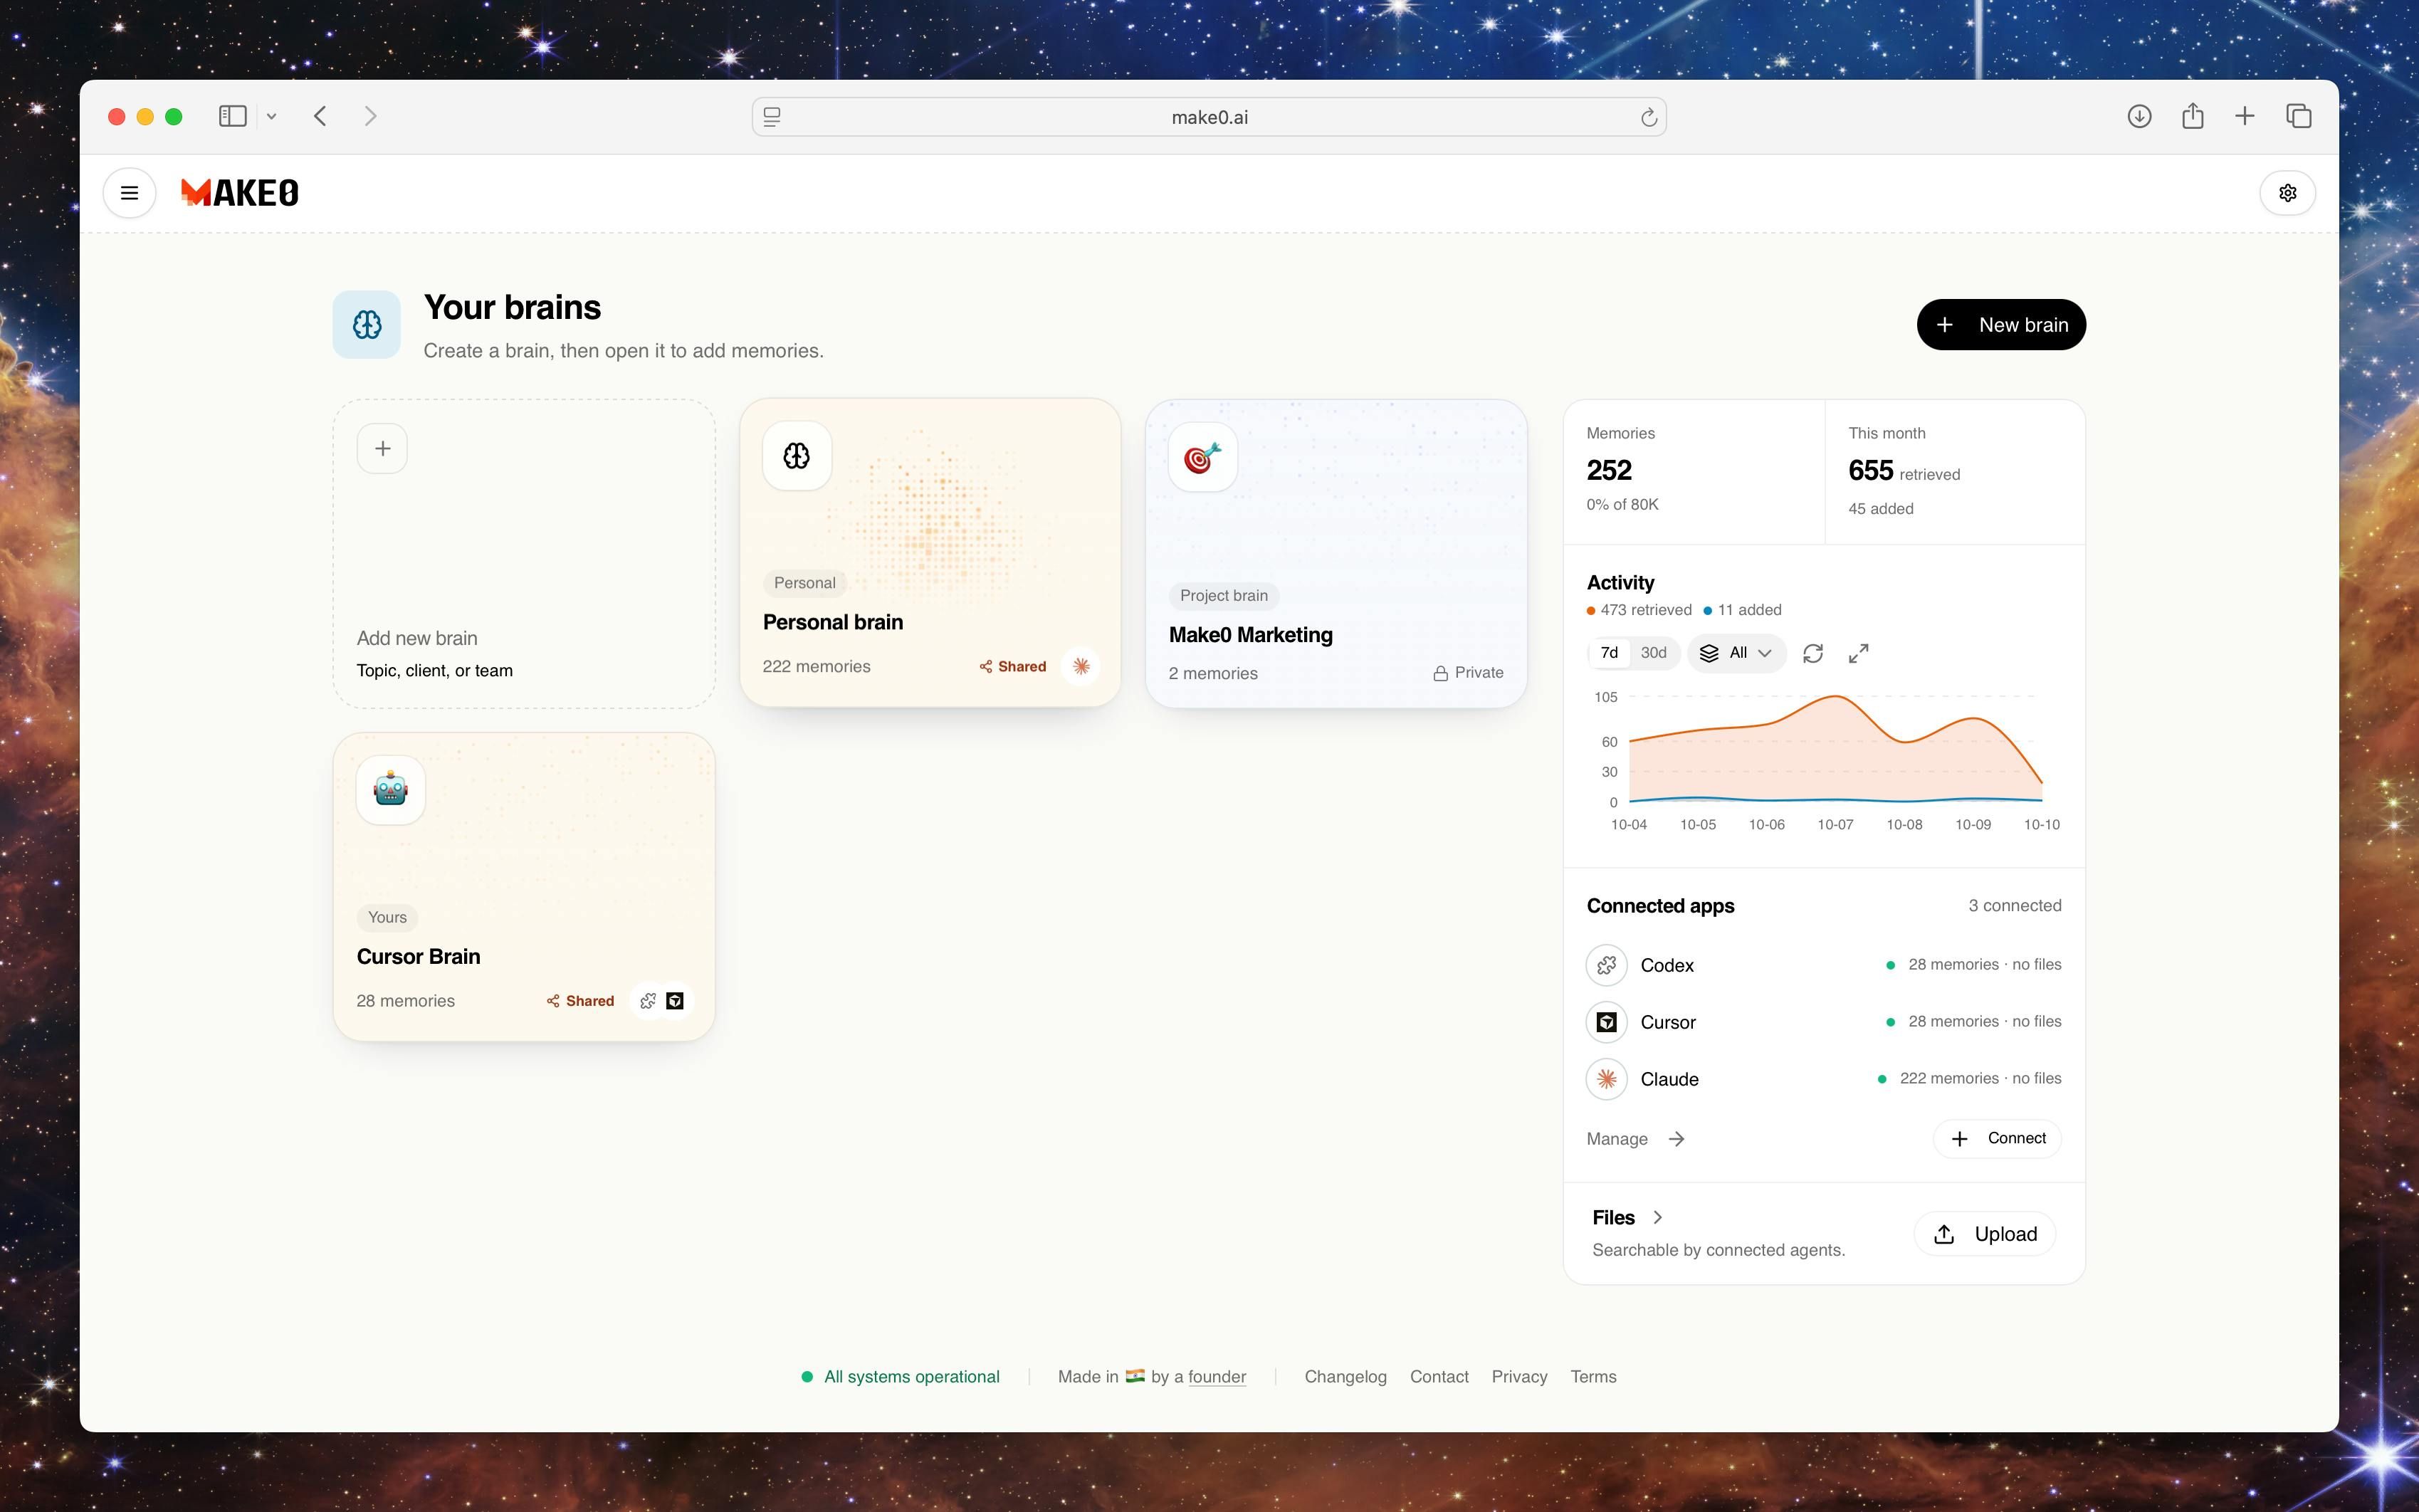Click Codex icon on Cursor Brain card
Image resolution: width=2419 pixels, height=1512 pixels.
tap(648, 1001)
